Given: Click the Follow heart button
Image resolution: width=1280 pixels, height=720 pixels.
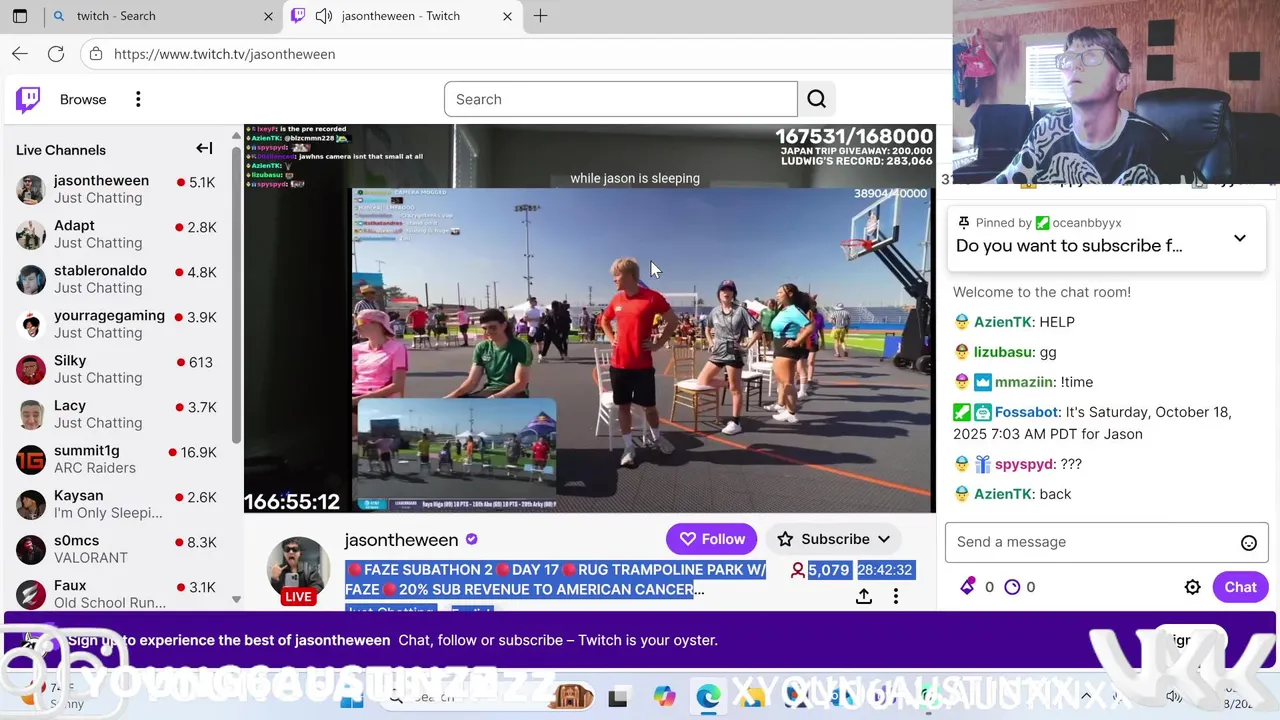Looking at the screenshot, I should [x=711, y=539].
